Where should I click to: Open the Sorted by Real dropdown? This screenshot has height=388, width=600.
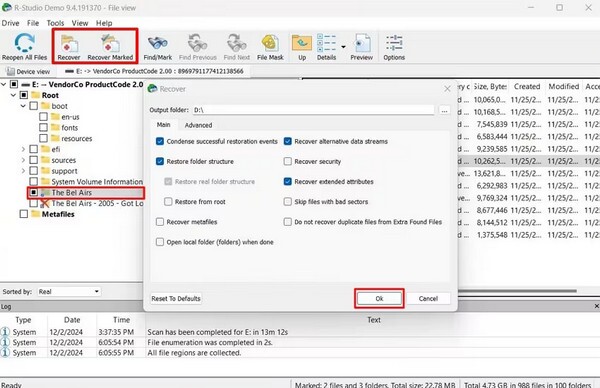(69, 292)
